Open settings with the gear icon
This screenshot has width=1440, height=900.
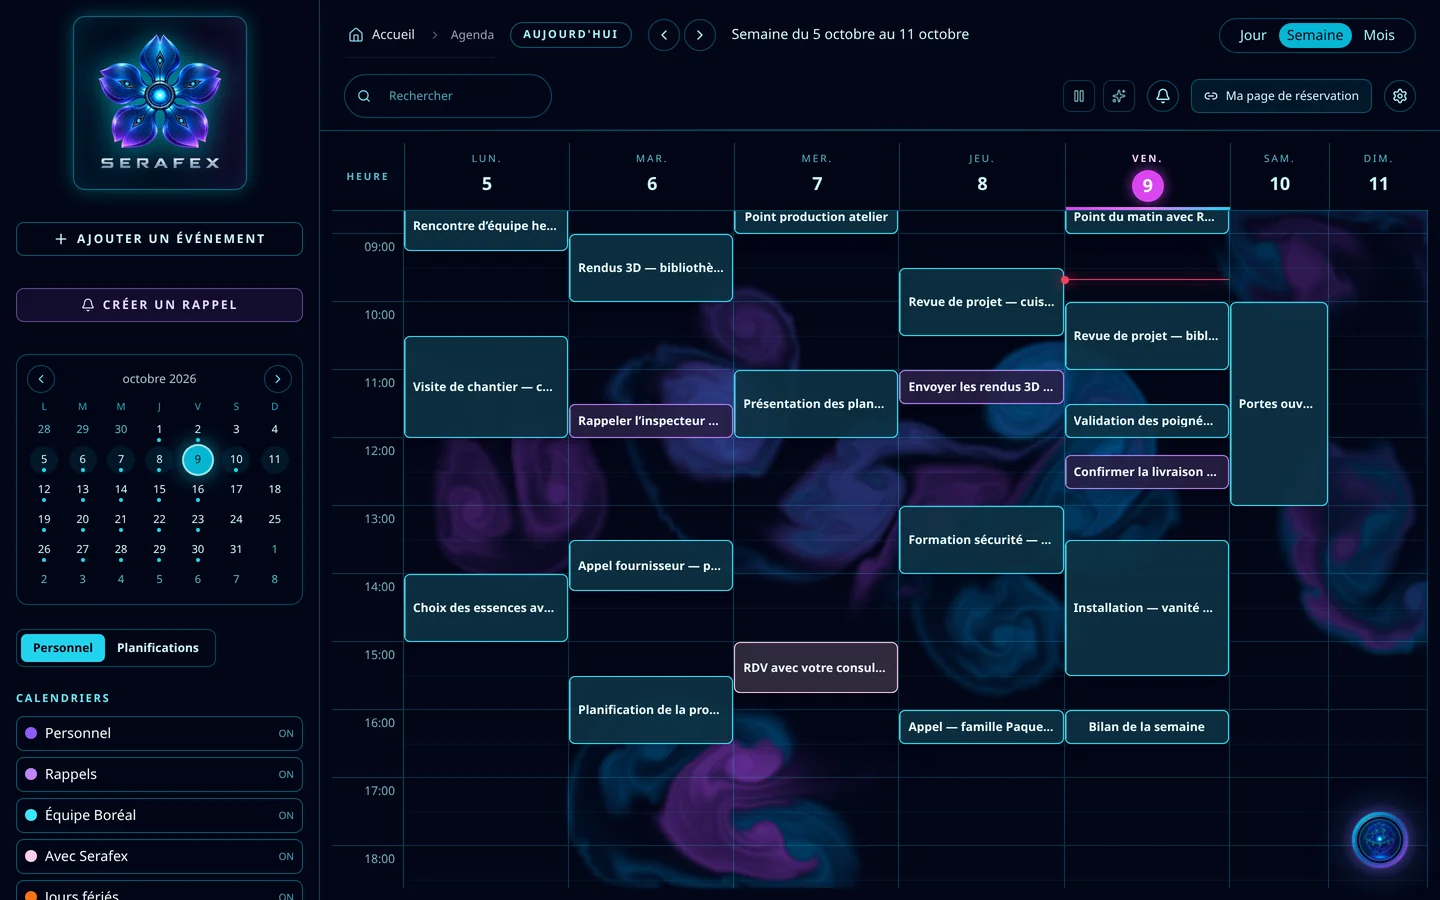pyautogui.click(x=1400, y=96)
